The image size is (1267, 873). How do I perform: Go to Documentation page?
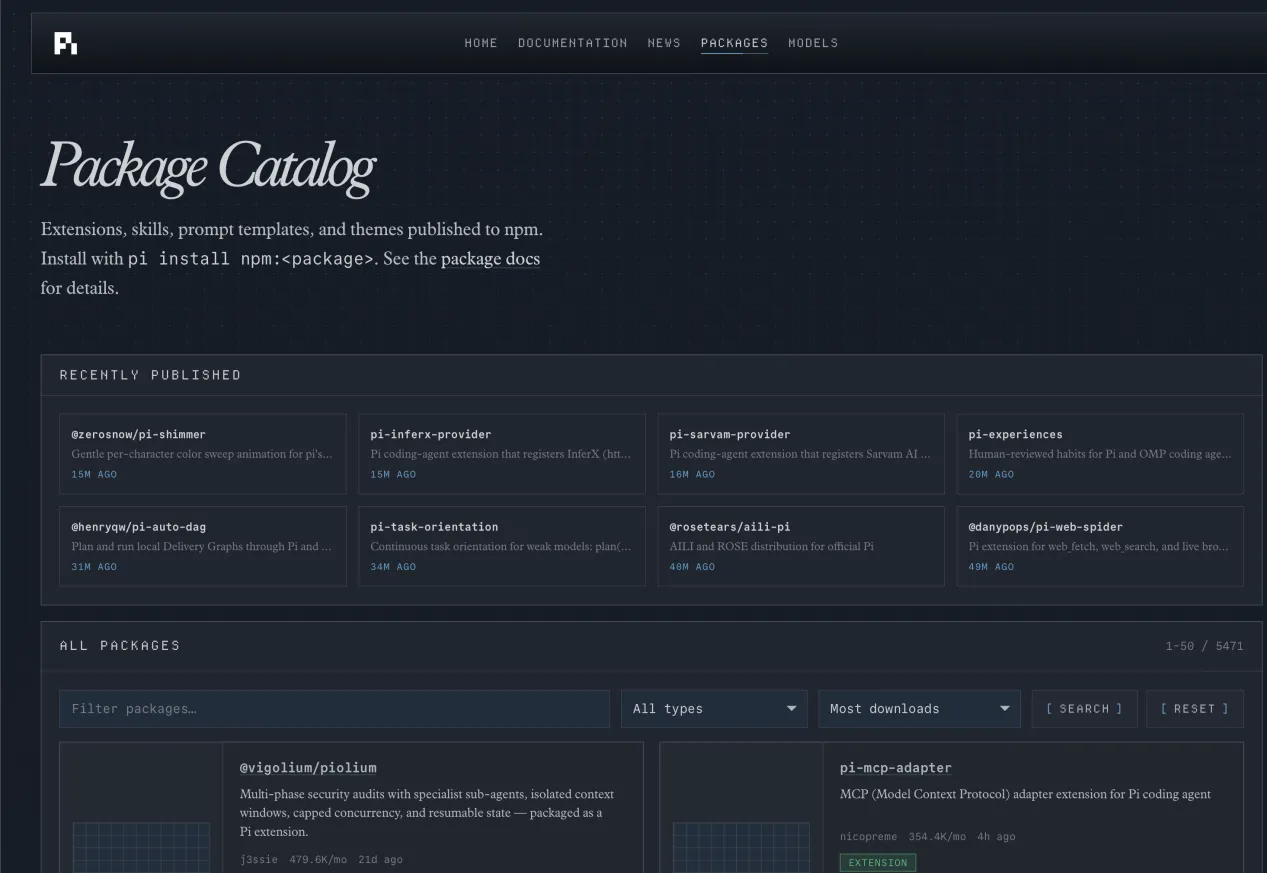[573, 43]
